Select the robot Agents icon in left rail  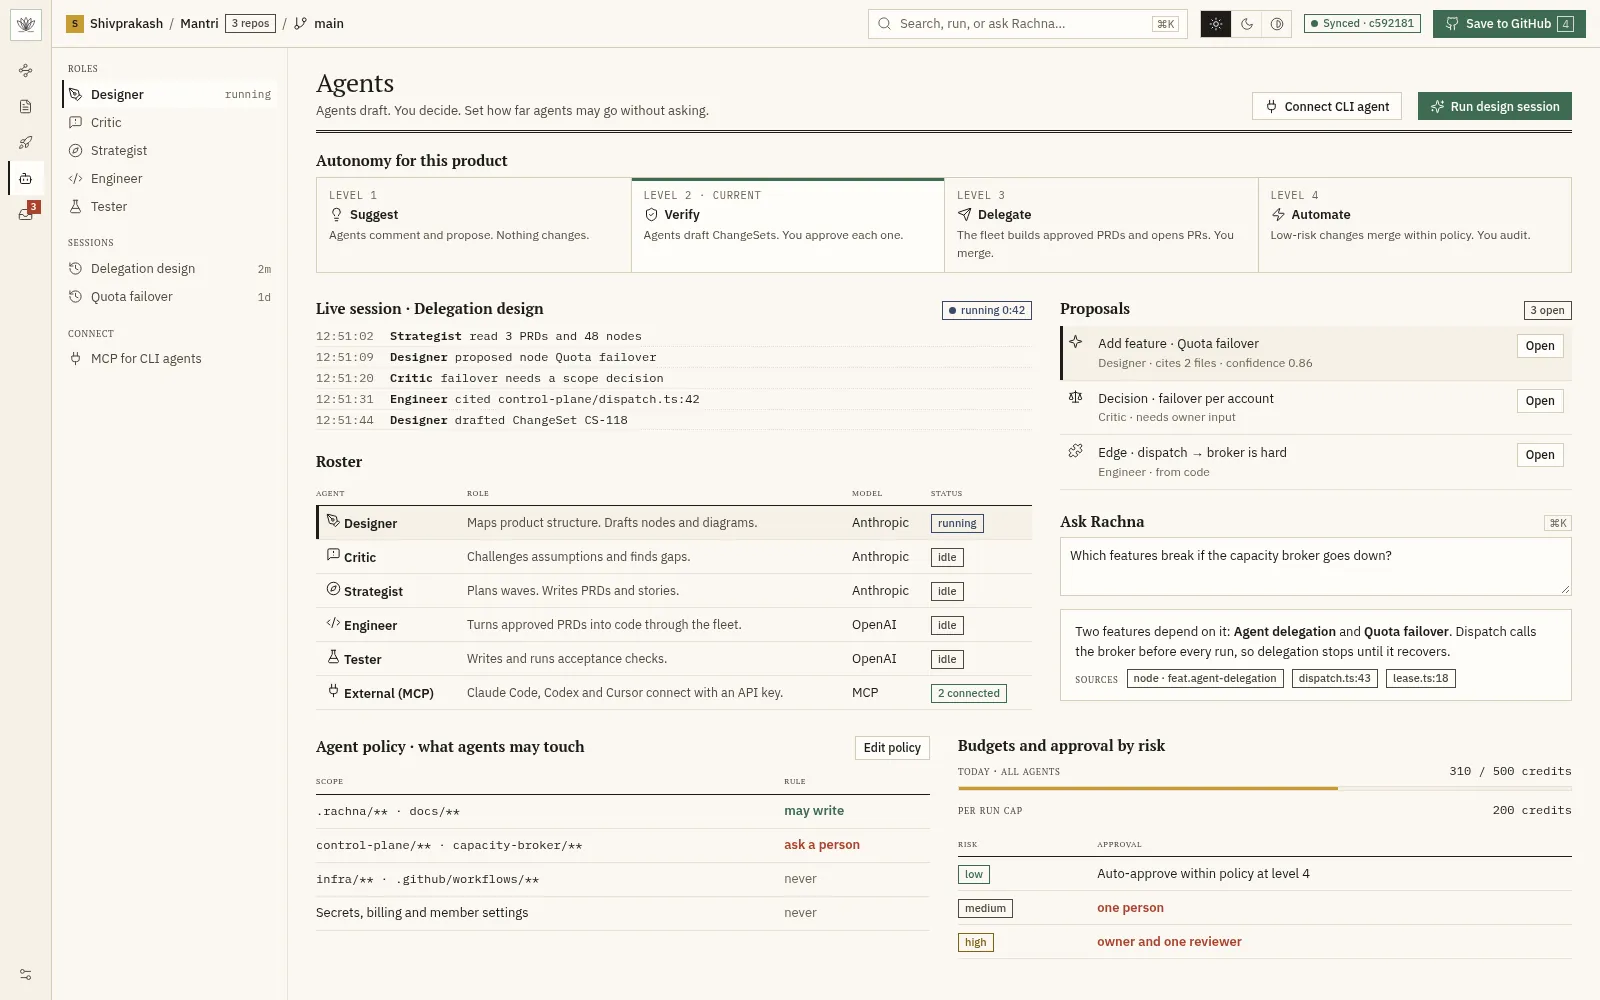pyautogui.click(x=26, y=178)
